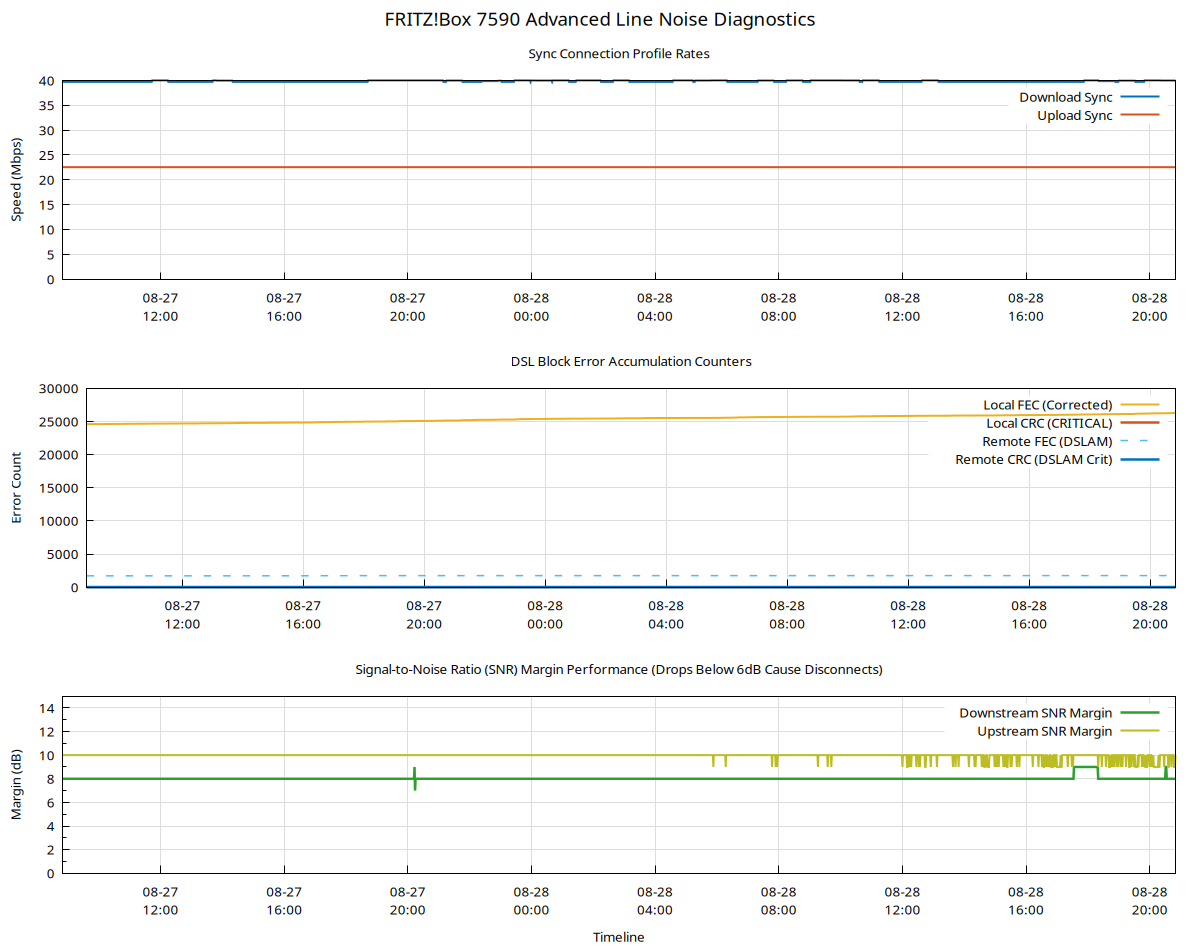Click the 30000 tick on the Error Count axis
The height and width of the screenshot is (950, 1200).
(58, 389)
